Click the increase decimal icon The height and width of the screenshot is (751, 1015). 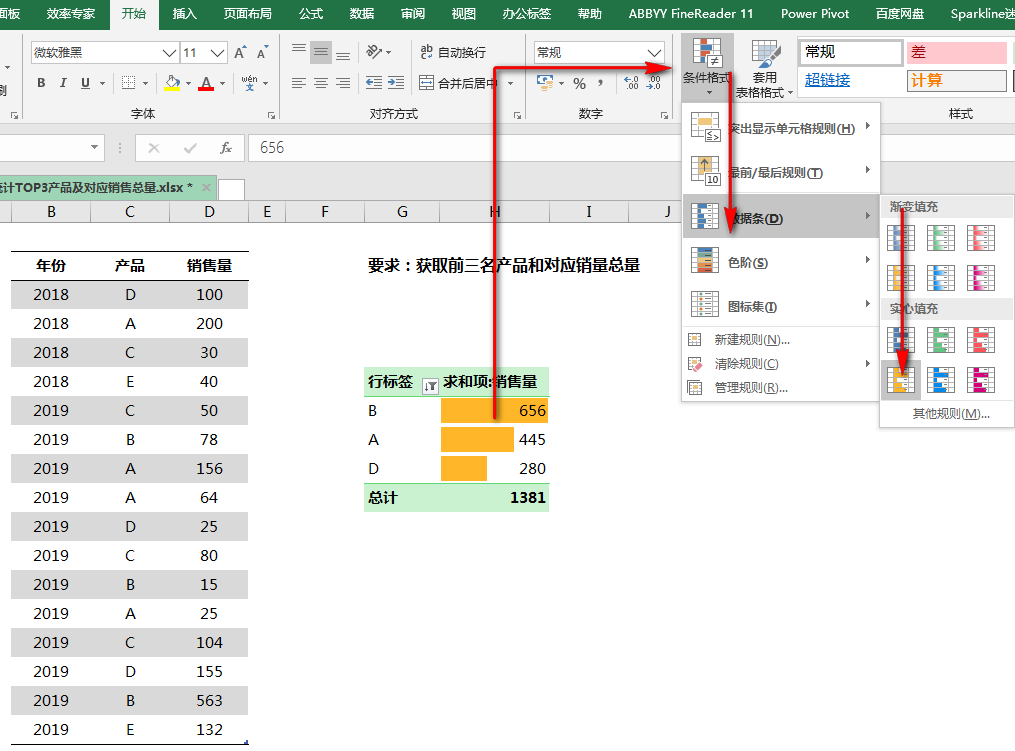[631, 83]
